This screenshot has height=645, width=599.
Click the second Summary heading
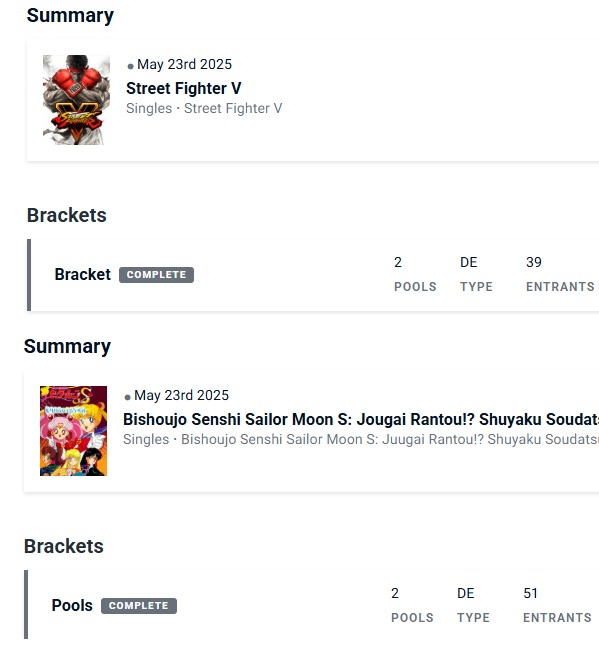67,346
